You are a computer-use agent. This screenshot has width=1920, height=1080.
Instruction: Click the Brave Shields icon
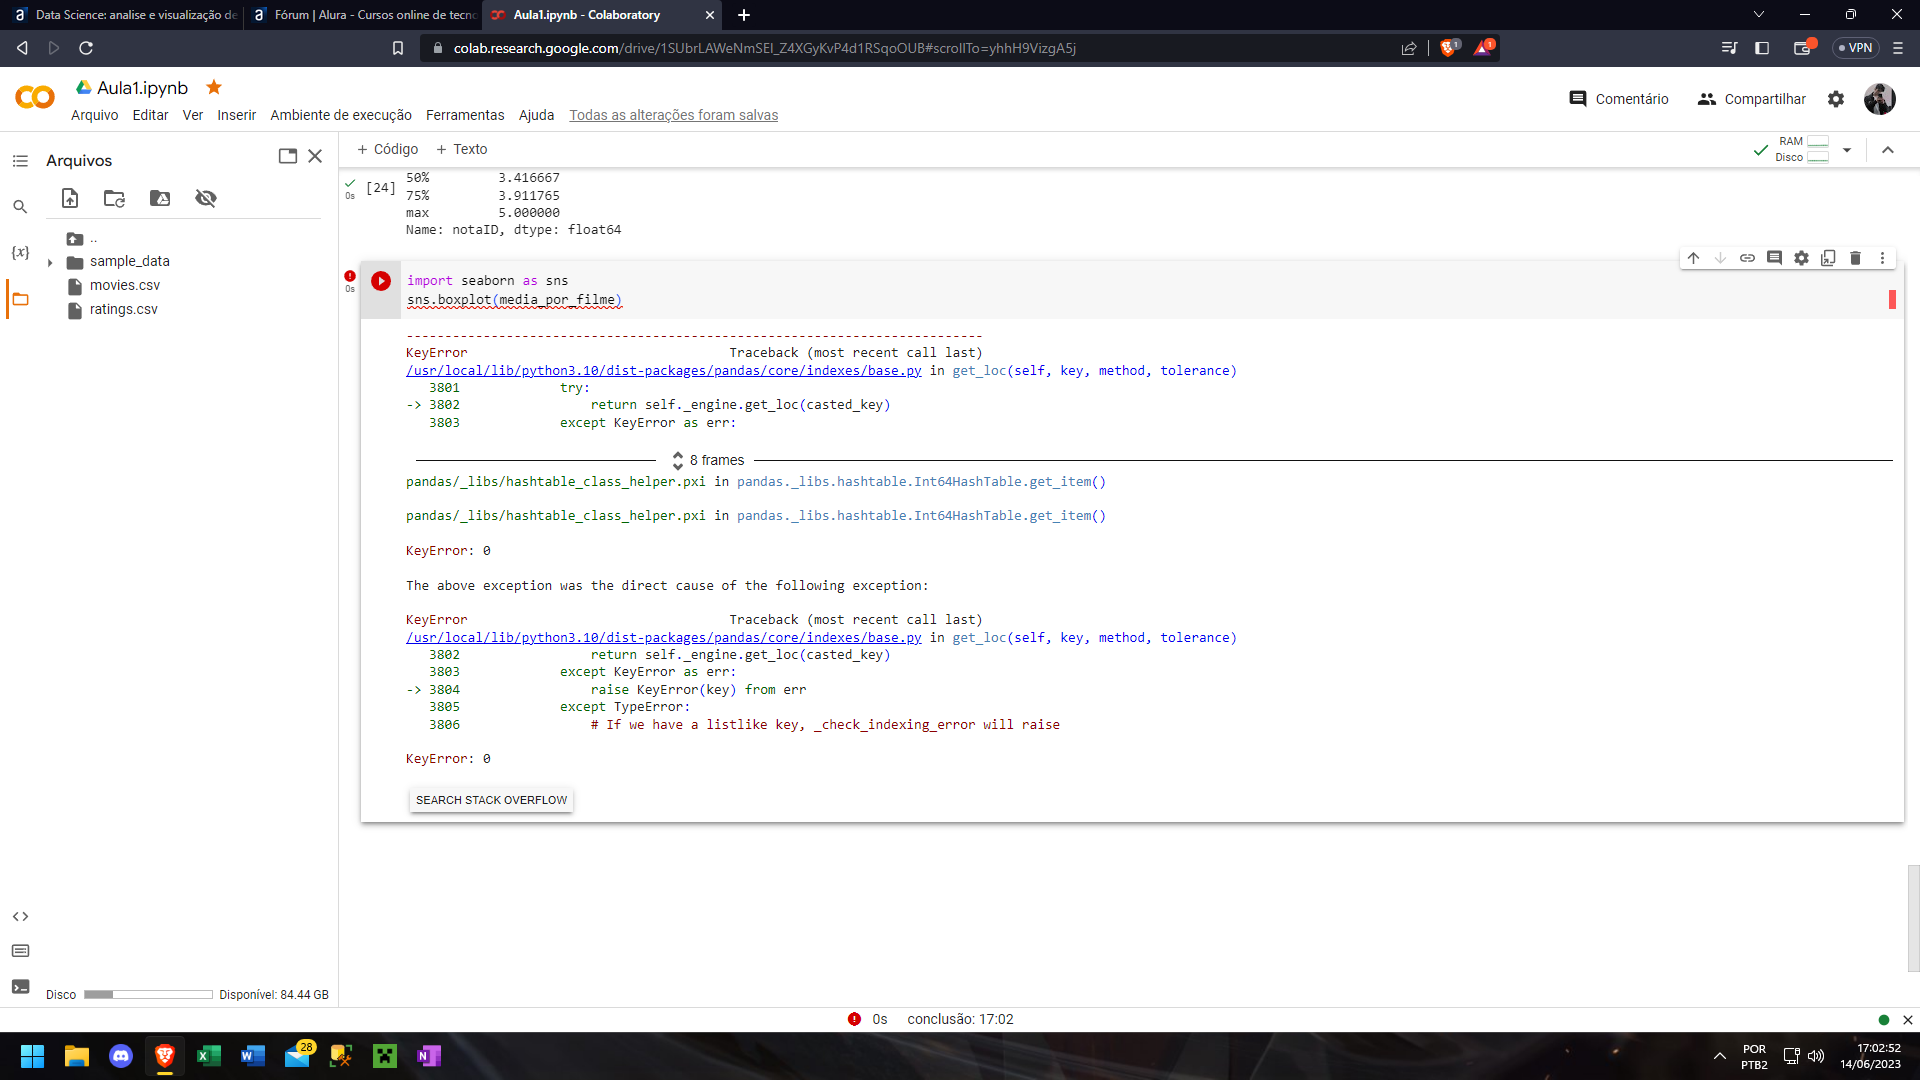point(1447,48)
